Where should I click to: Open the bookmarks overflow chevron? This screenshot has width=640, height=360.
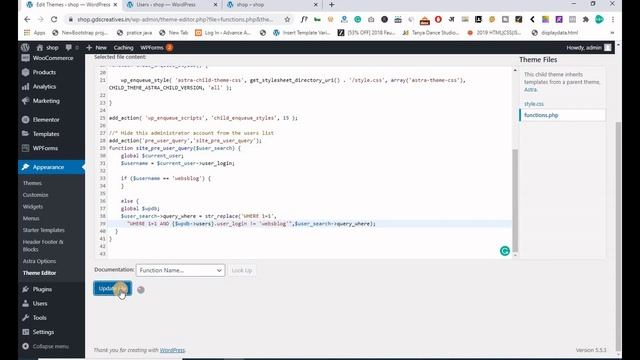click(612, 33)
